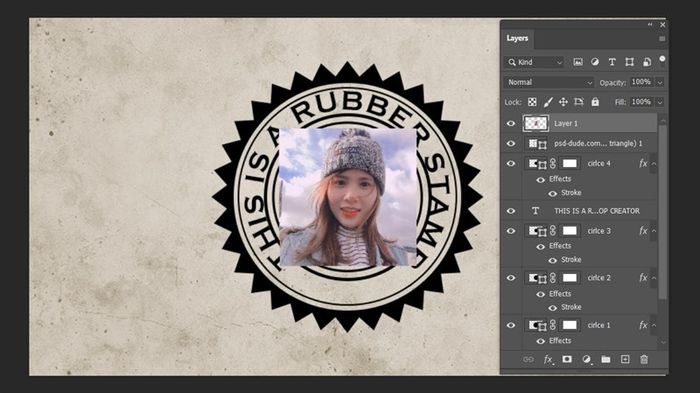Click Fill 100% value field

point(642,102)
